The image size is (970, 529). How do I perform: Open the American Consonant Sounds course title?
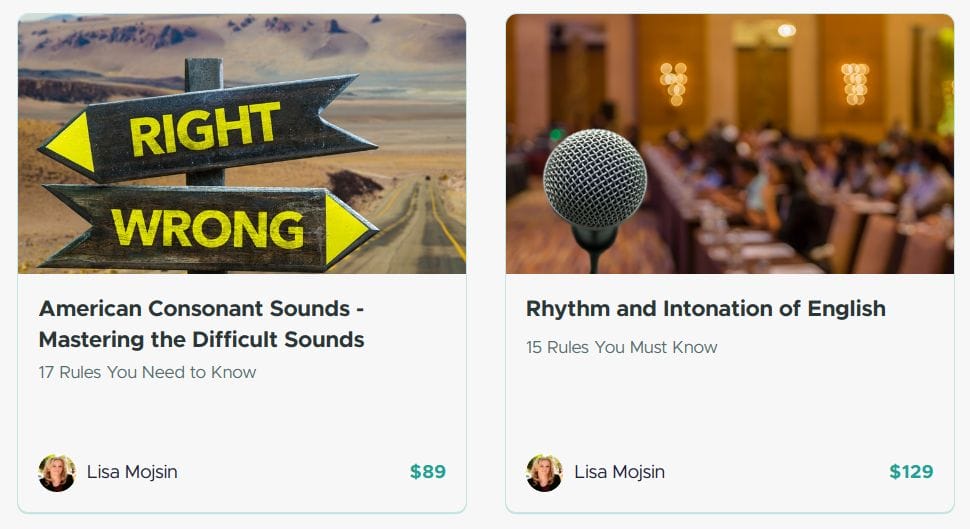[201, 324]
